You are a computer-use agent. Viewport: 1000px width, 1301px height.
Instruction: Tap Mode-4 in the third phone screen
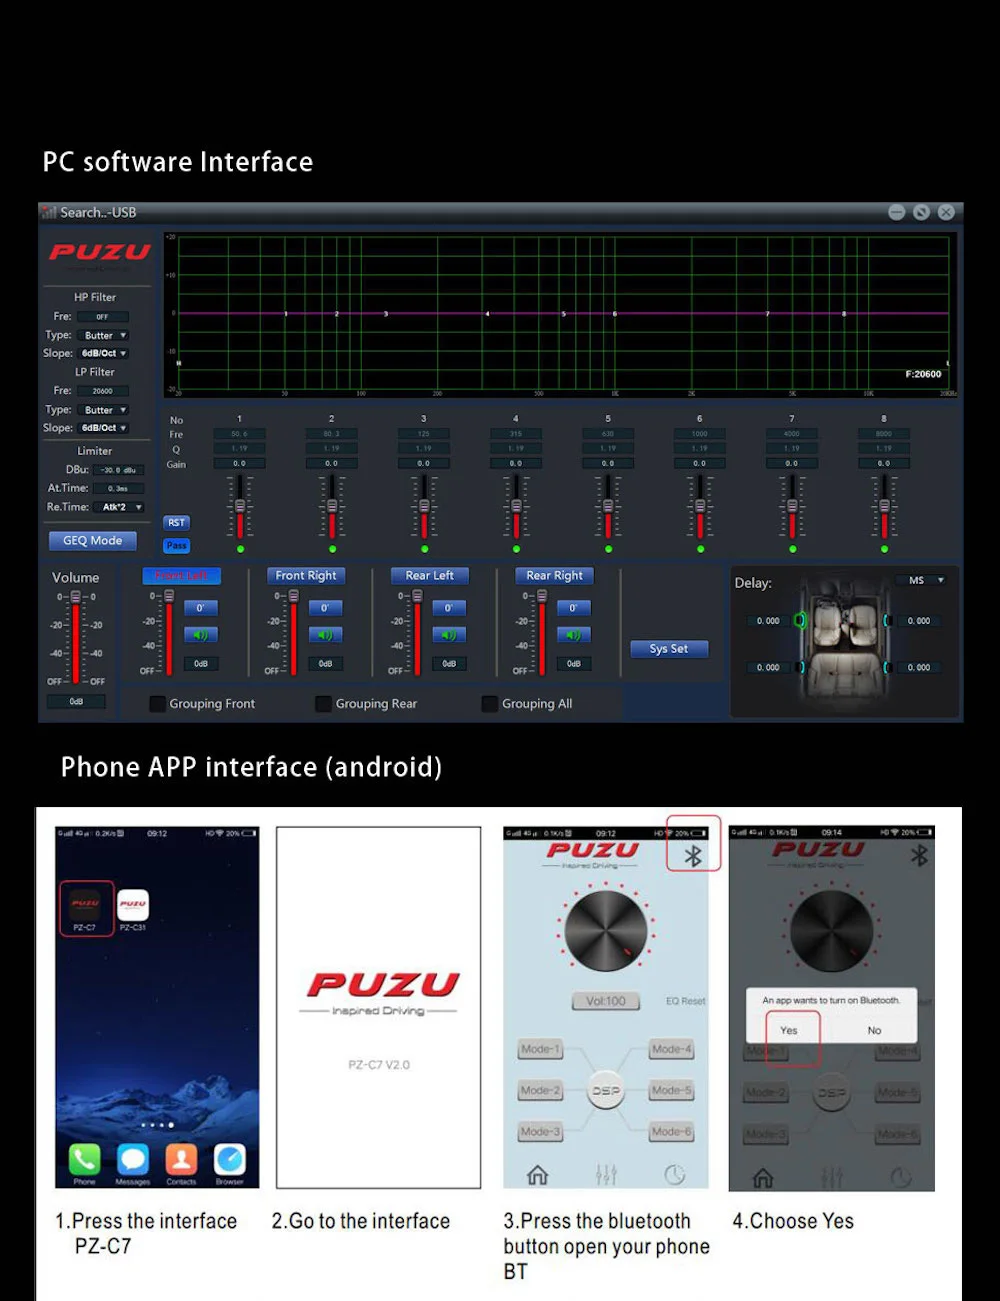tap(671, 1049)
